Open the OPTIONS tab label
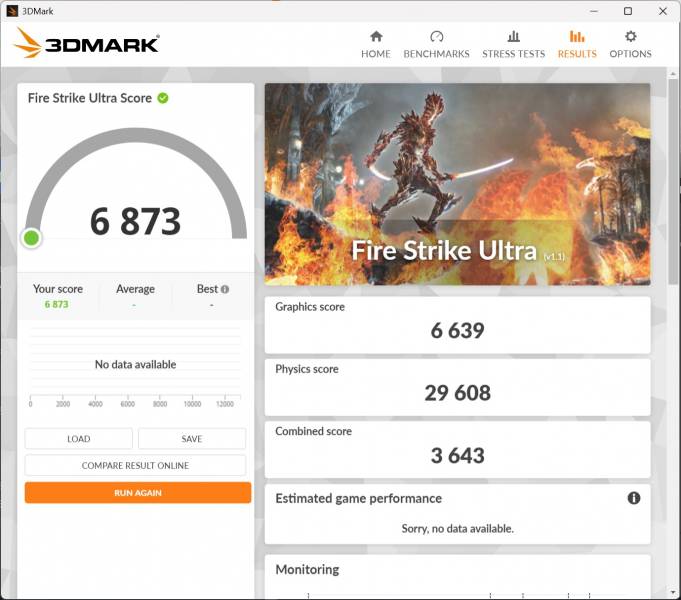The height and width of the screenshot is (600, 681). (630, 54)
